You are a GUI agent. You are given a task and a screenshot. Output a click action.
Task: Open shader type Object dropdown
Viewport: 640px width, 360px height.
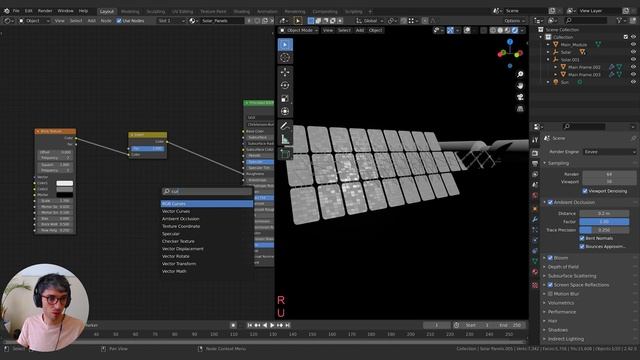point(34,21)
